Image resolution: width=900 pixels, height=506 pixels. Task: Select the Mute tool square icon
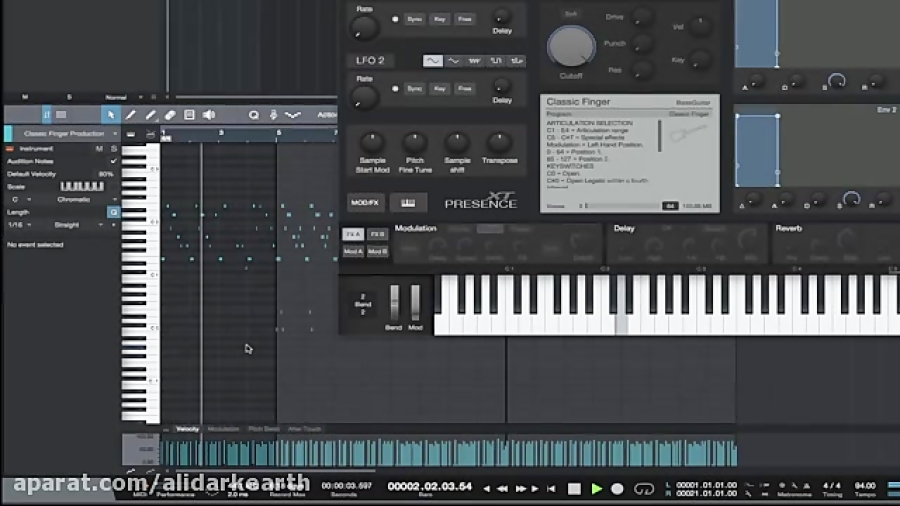point(189,115)
